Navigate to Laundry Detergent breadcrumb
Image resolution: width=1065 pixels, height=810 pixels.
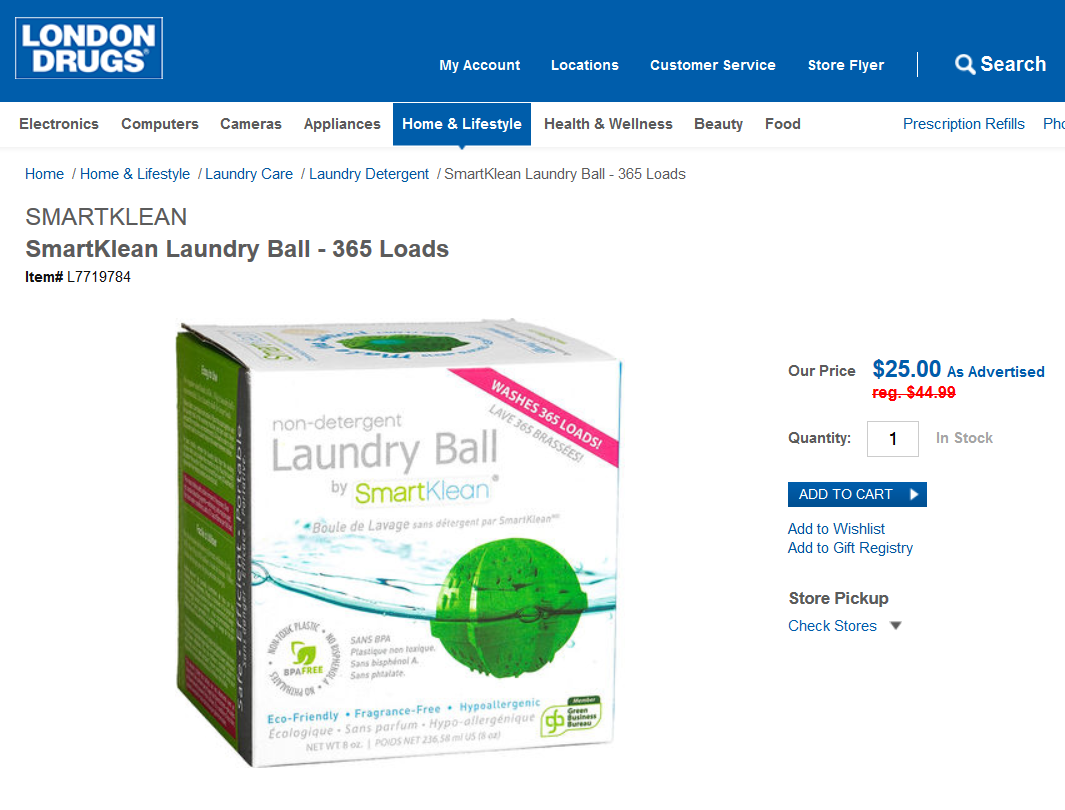pyautogui.click(x=369, y=174)
